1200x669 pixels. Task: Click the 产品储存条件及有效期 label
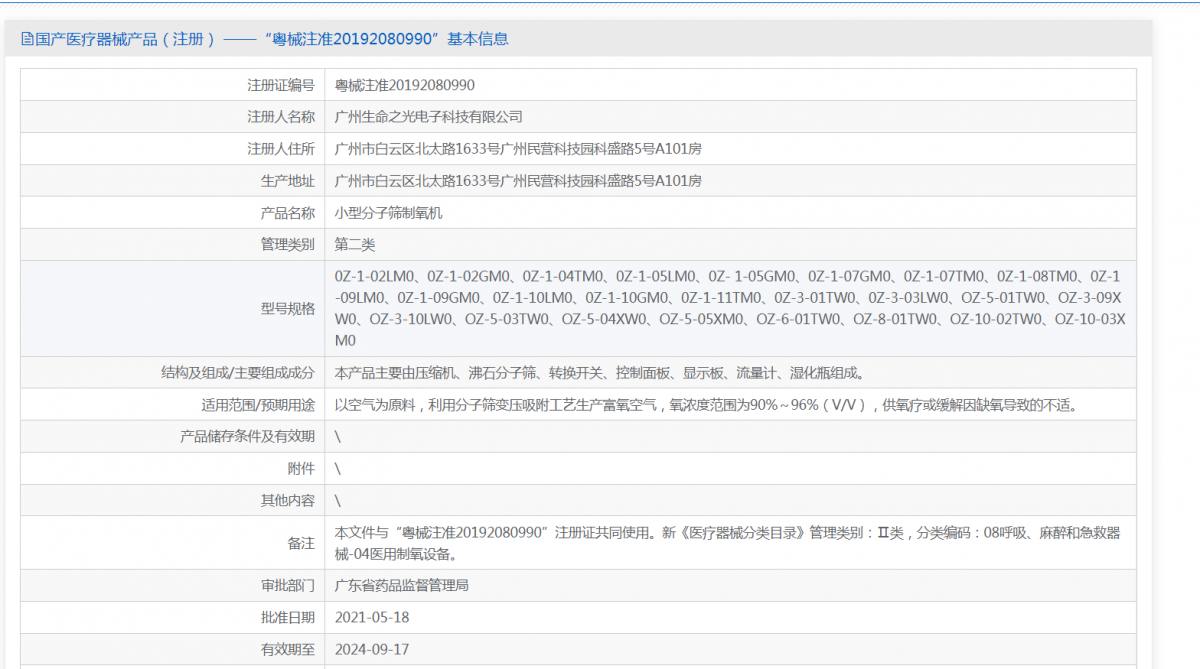point(247,437)
